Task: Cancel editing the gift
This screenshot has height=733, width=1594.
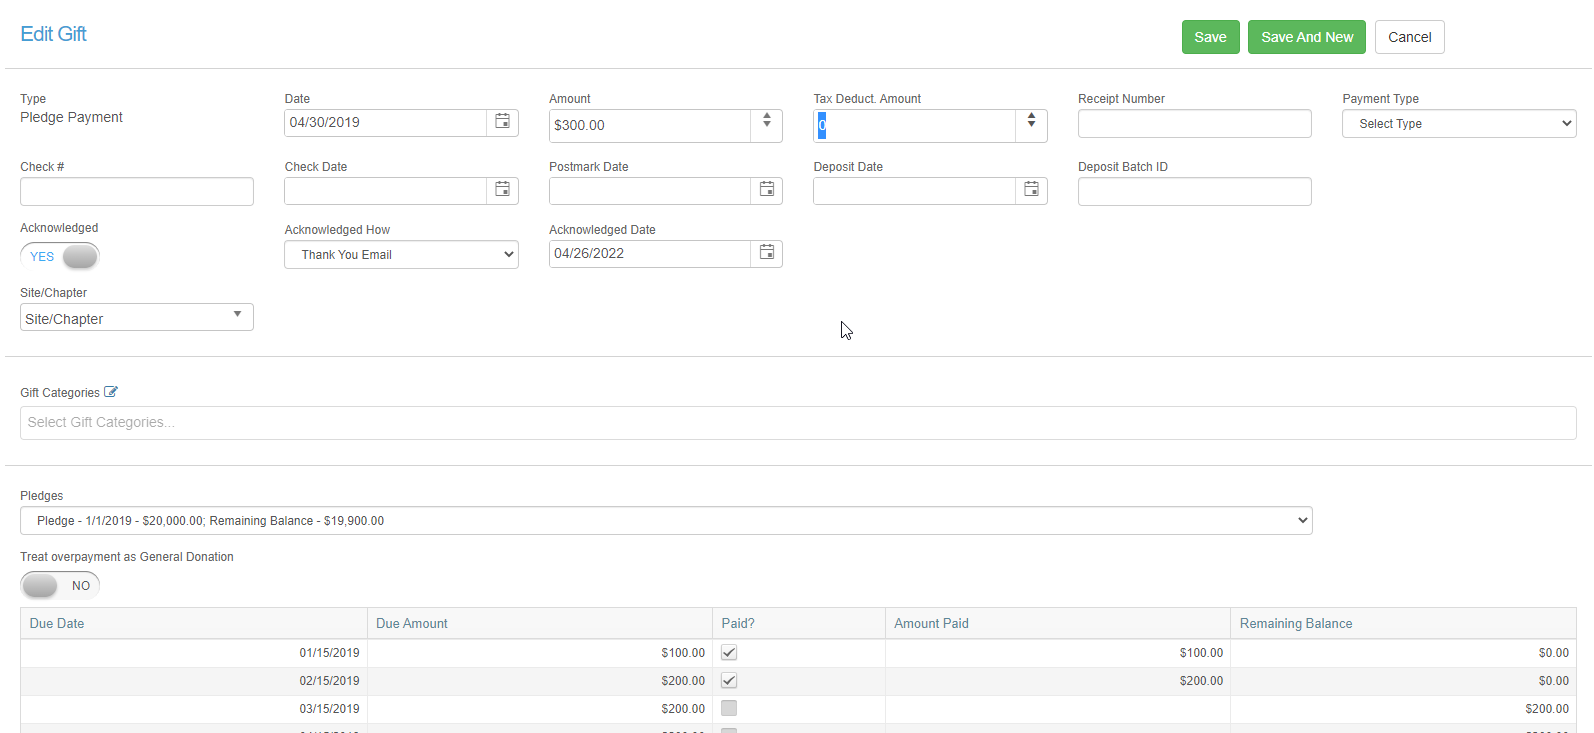Action: click(1410, 37)
